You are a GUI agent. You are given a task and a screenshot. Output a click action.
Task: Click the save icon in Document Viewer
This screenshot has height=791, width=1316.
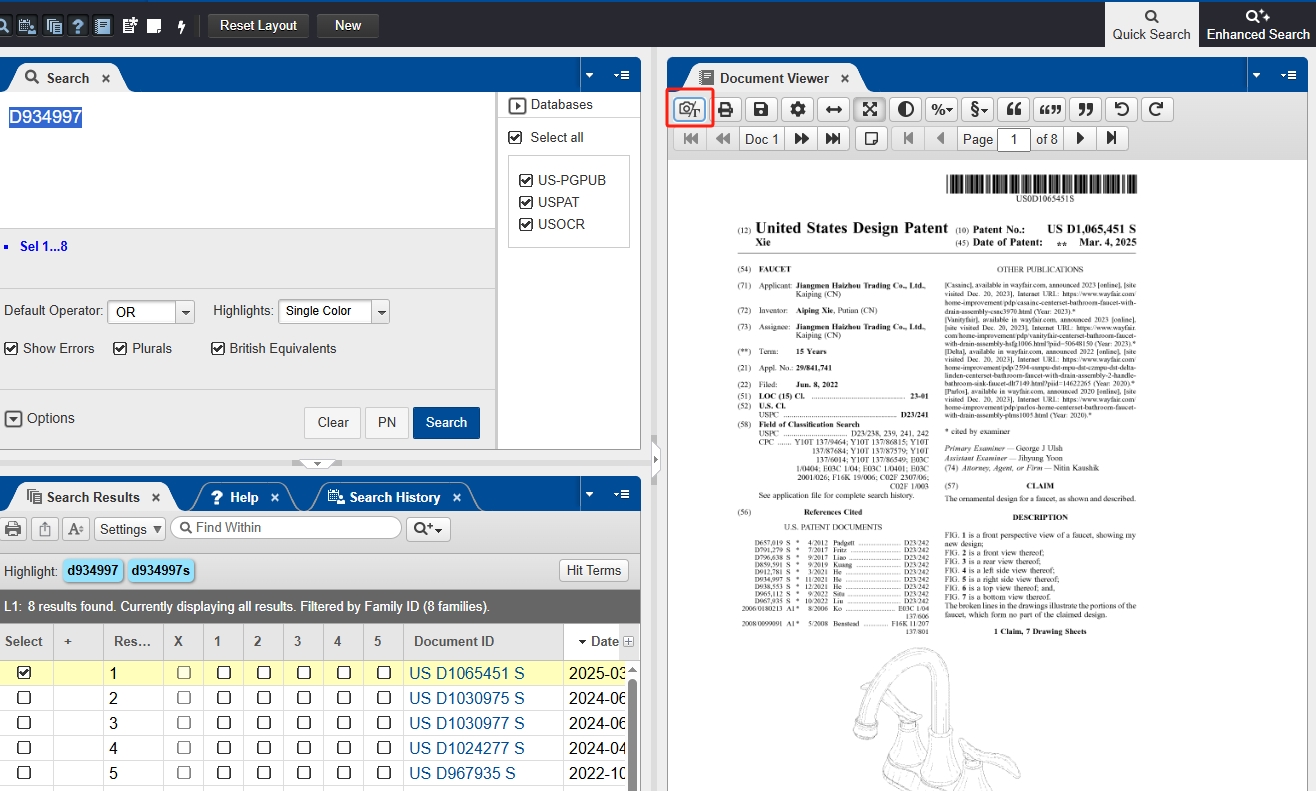point(761,110)
